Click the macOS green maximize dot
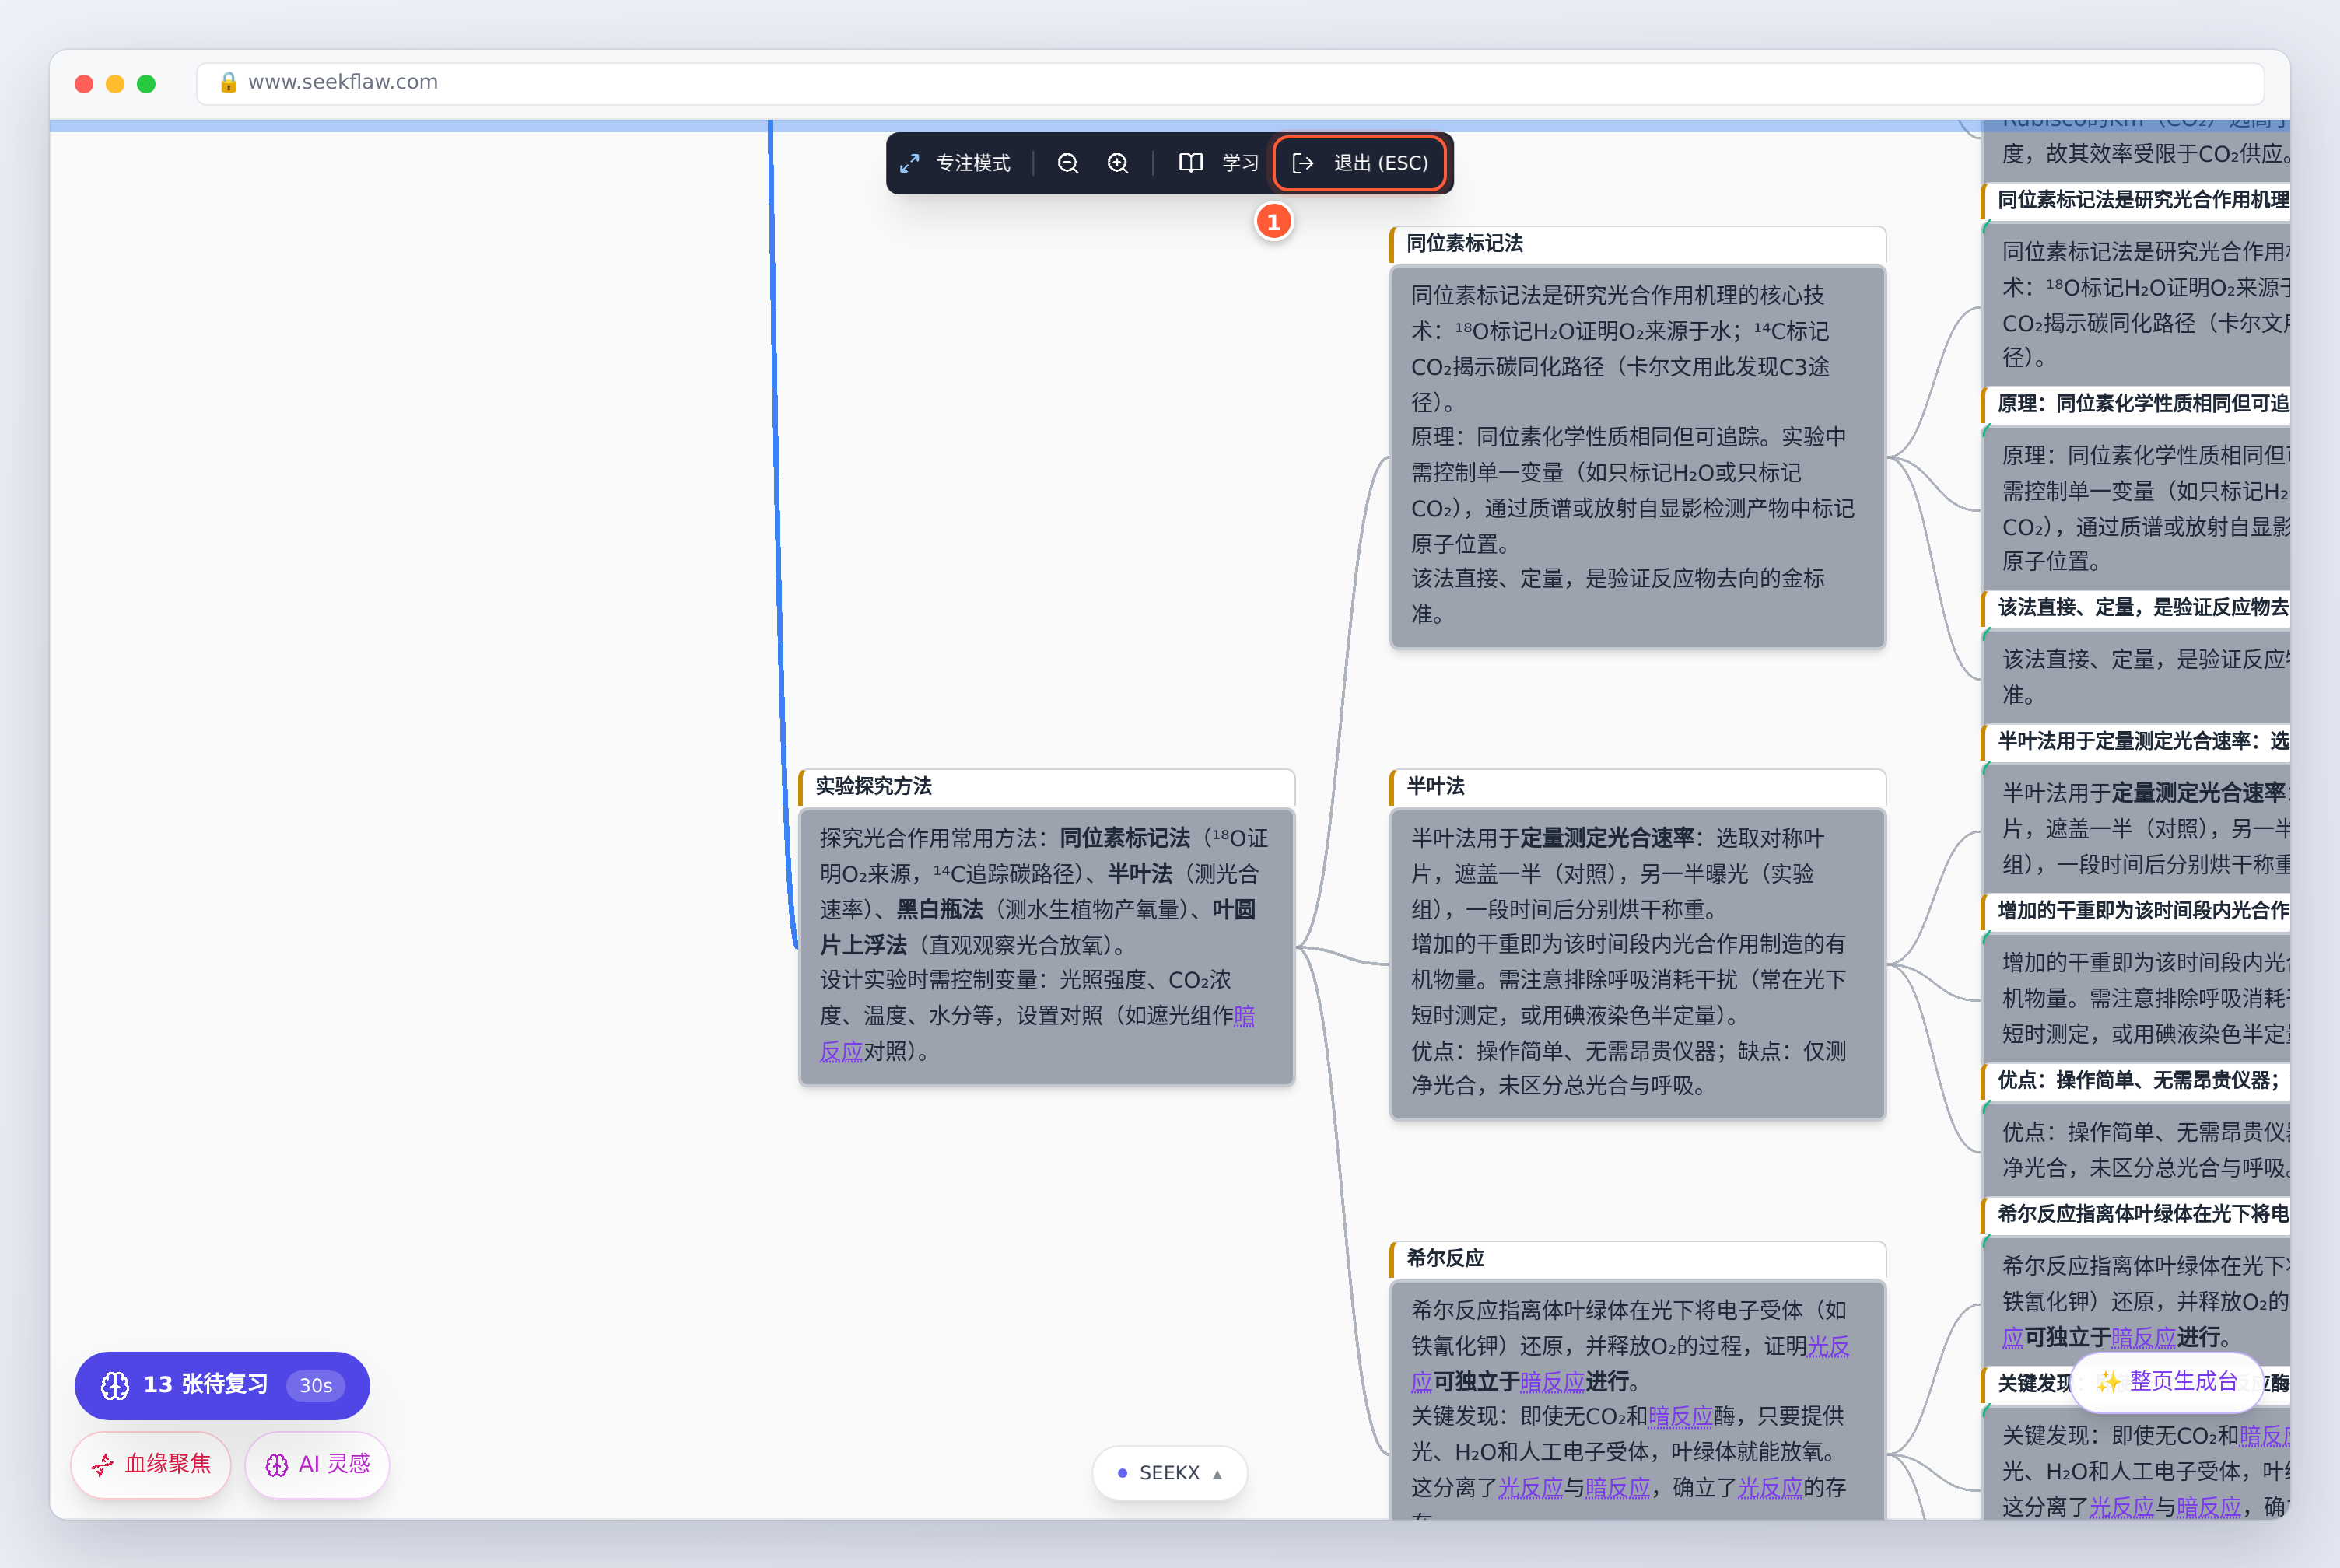This screenshot has width=2340, height=1568. pos(146,84)
